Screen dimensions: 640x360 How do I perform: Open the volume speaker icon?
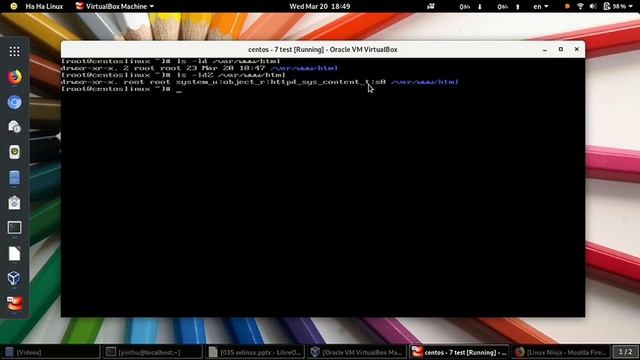593,7
